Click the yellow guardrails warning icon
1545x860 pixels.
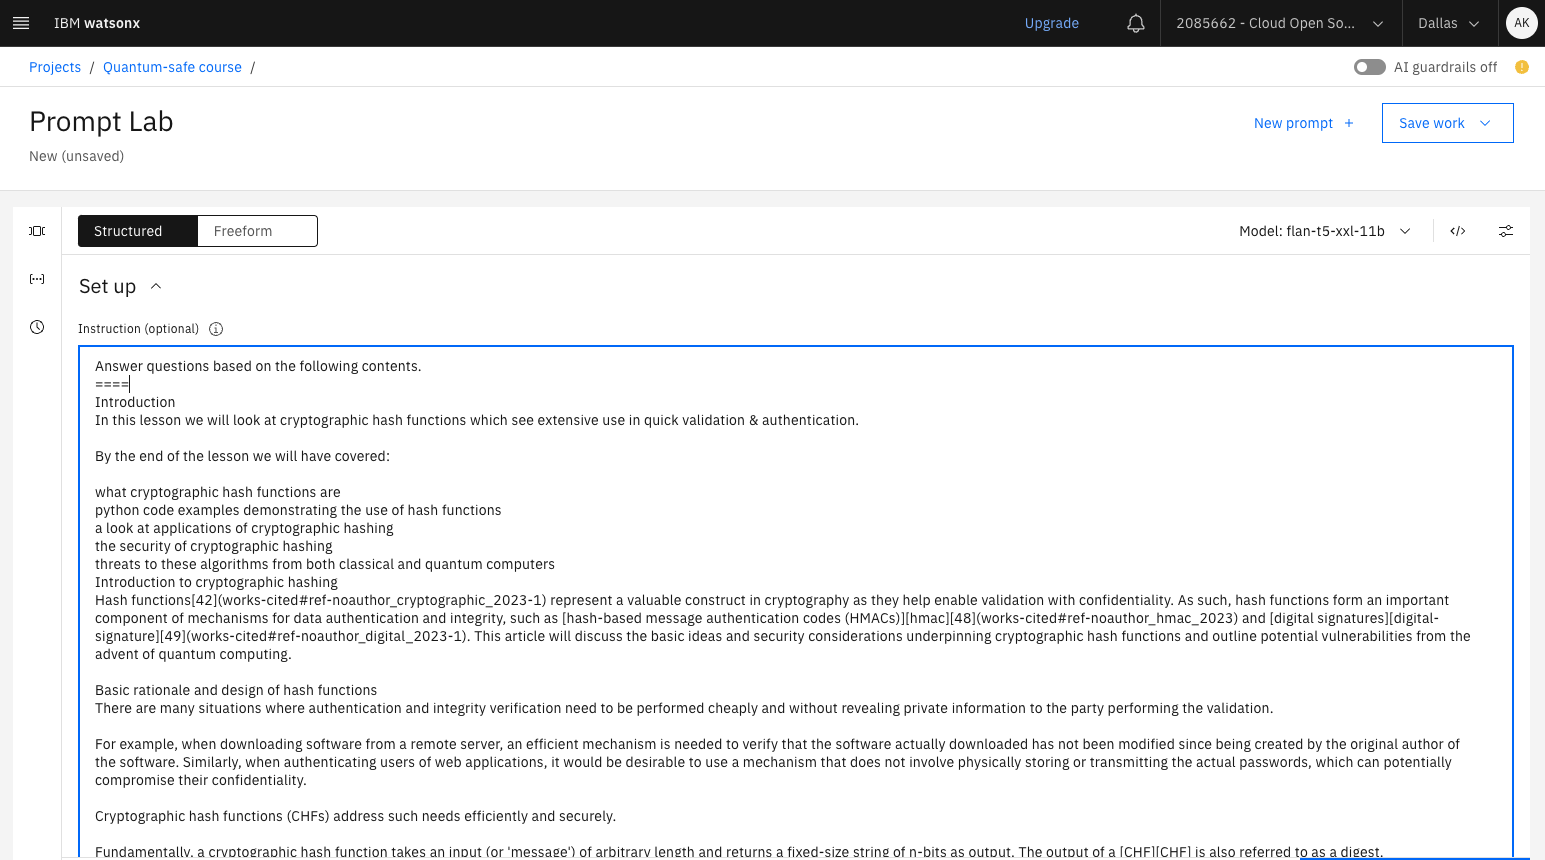tap(1522, 67)
